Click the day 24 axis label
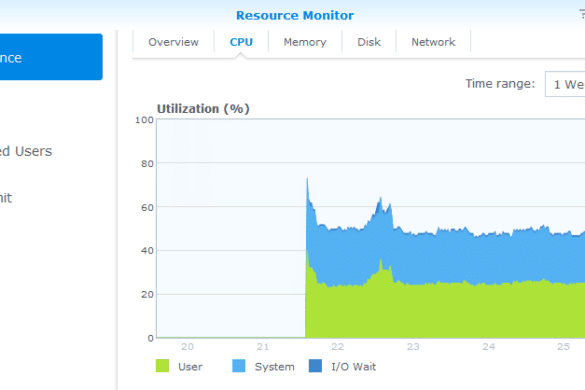This screenshot has width=585, height=390. (x=489, y=347)
